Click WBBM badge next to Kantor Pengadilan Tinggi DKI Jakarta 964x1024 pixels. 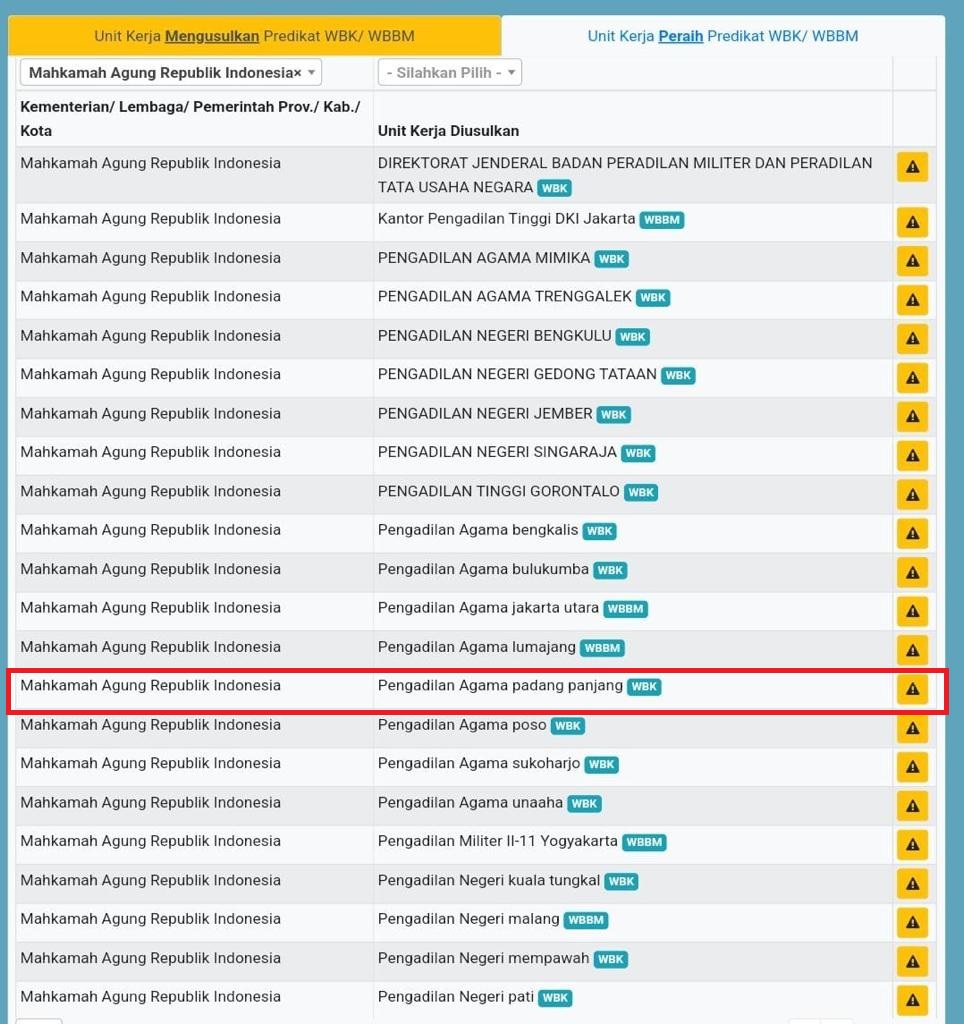(x=662, y=220)
